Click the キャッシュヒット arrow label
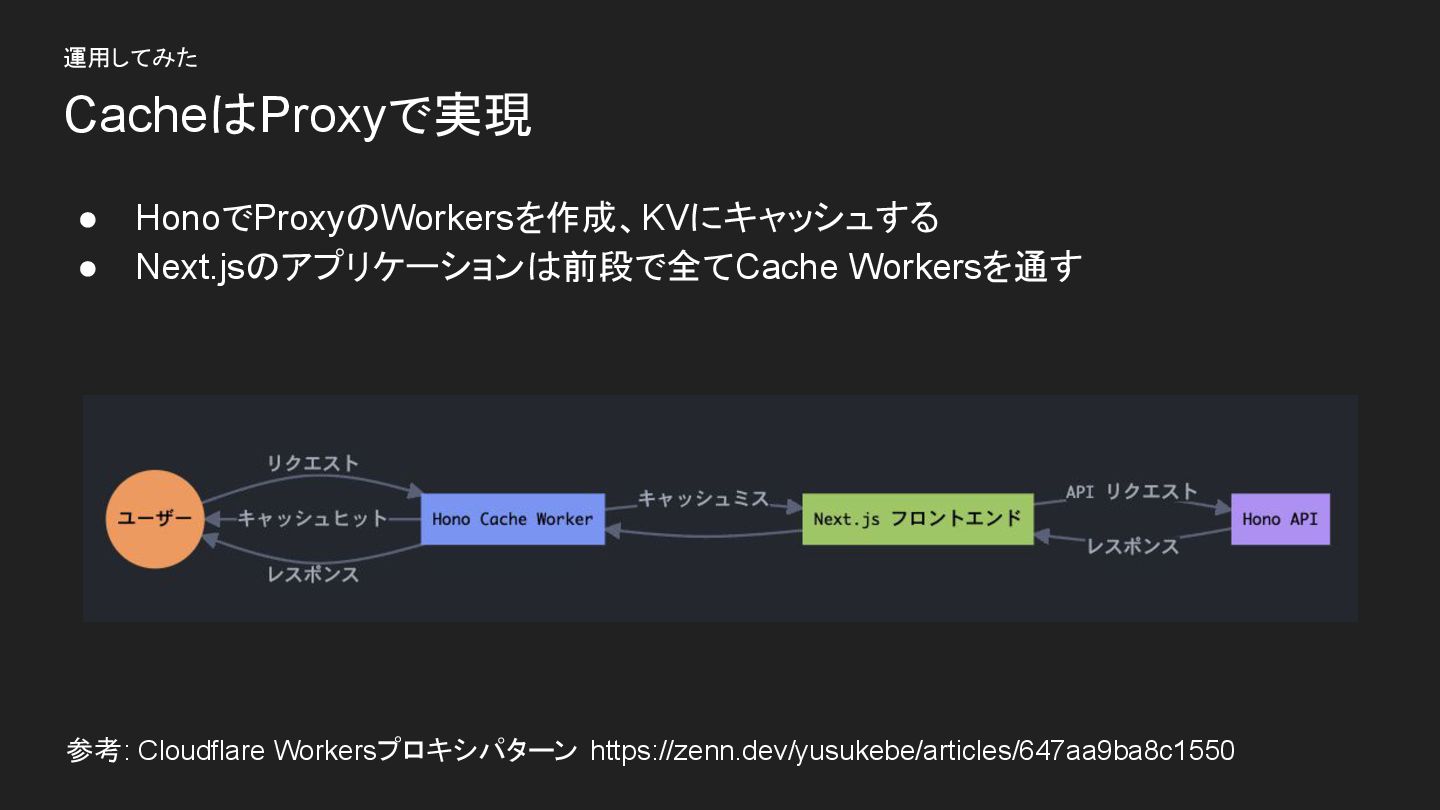Viewport: 1440px width, 810px height. tap(312, 518)
